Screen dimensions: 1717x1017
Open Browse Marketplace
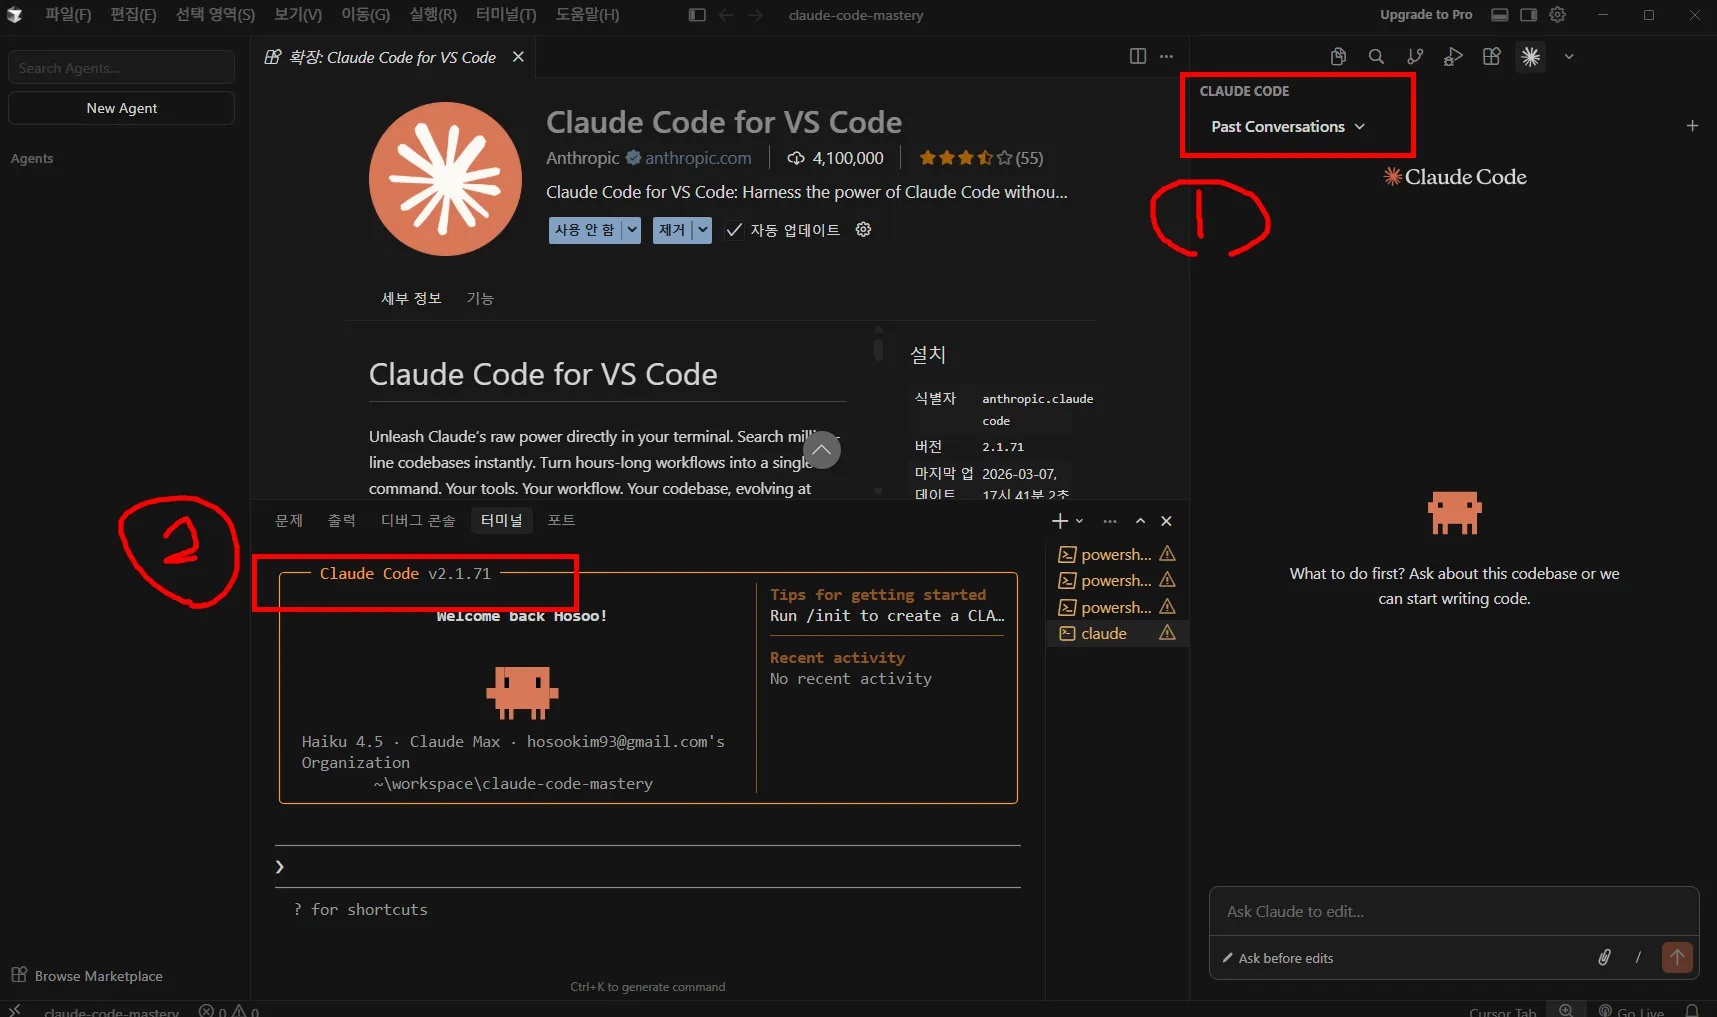tap(87, 976)
